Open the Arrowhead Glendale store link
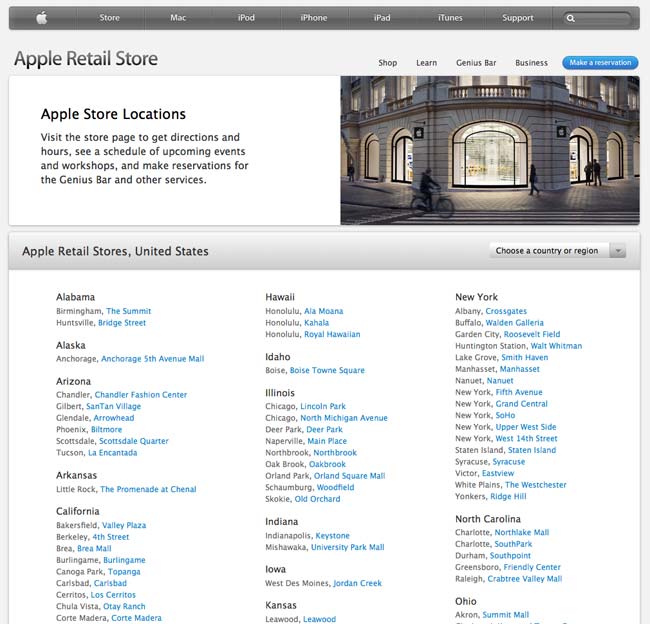650x624 pixels. [114, 418]
